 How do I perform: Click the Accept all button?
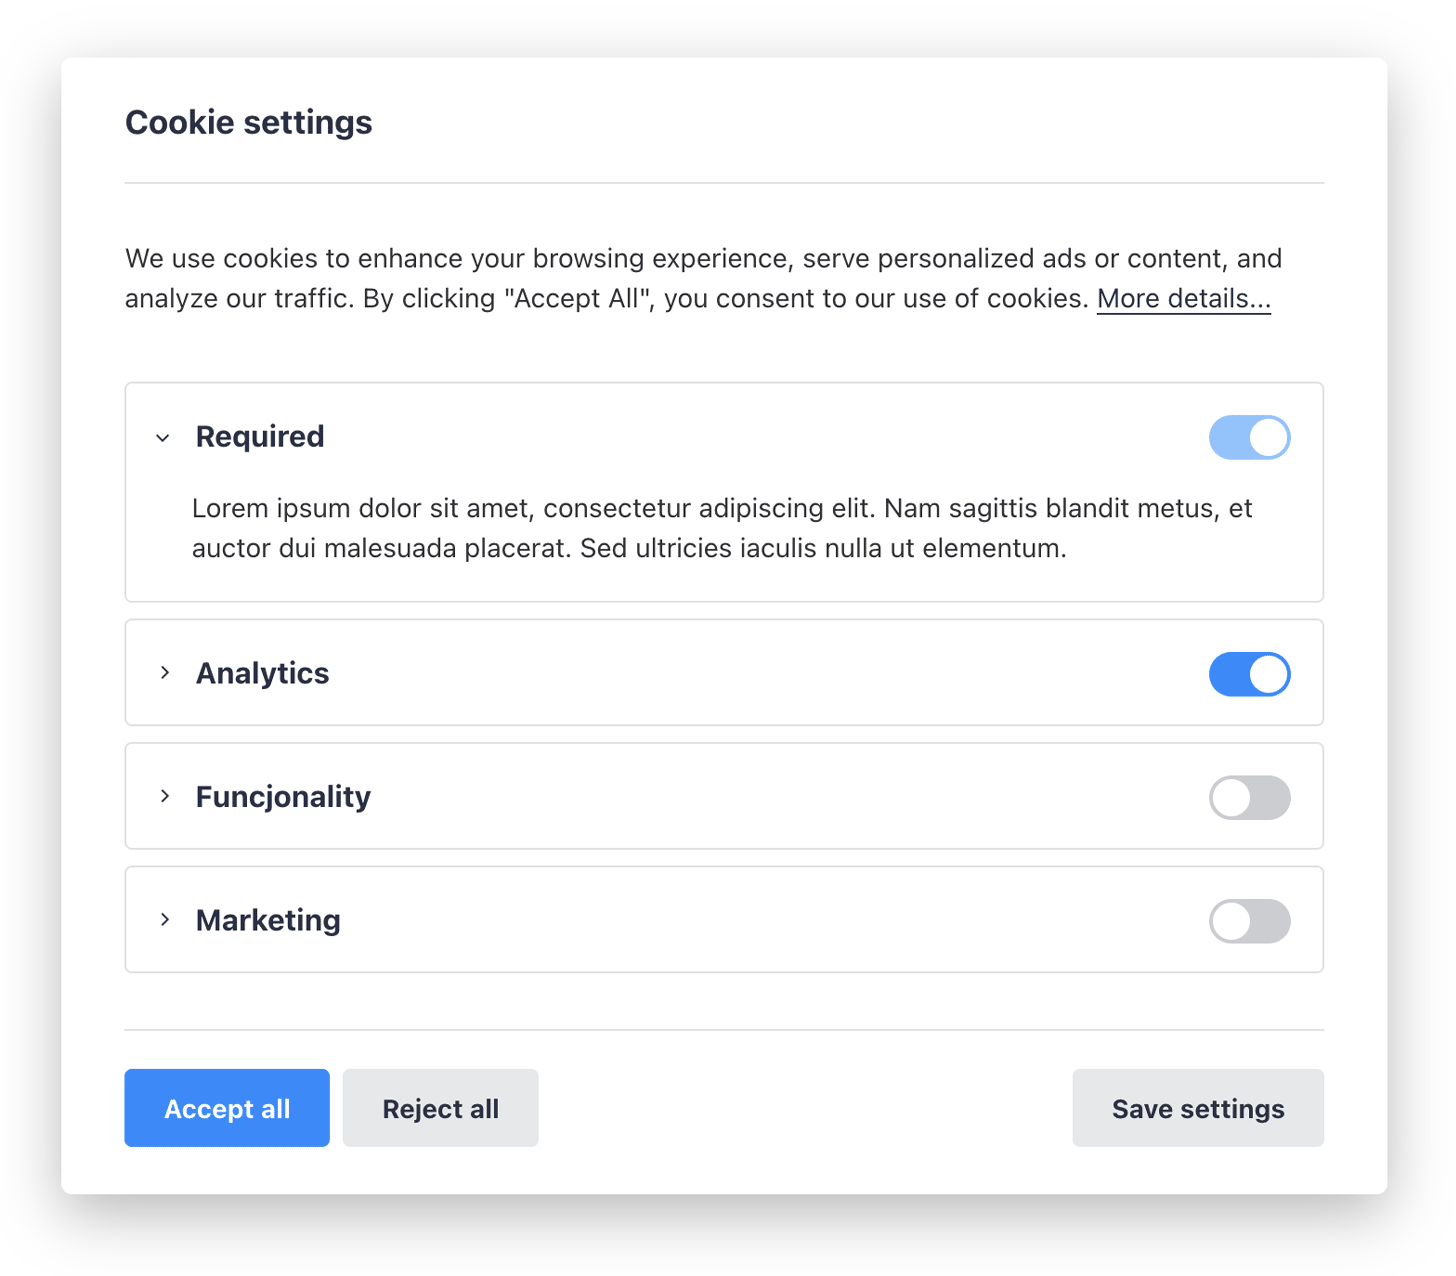click(226, 1108)
